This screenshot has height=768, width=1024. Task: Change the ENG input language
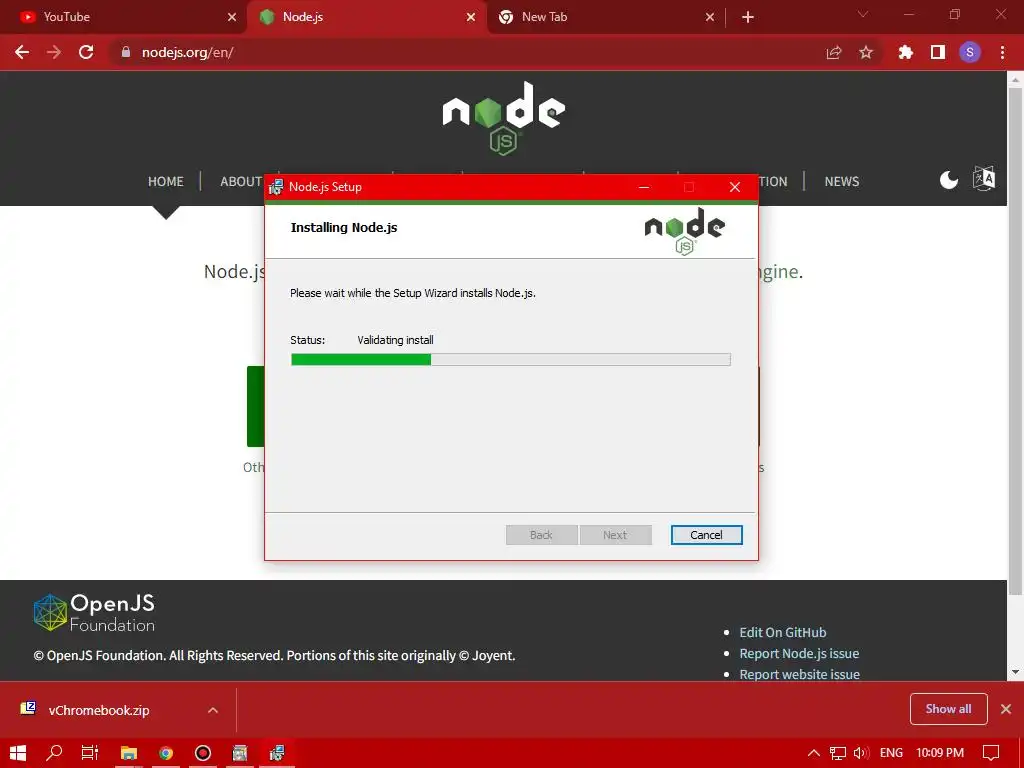click(891, 753)
